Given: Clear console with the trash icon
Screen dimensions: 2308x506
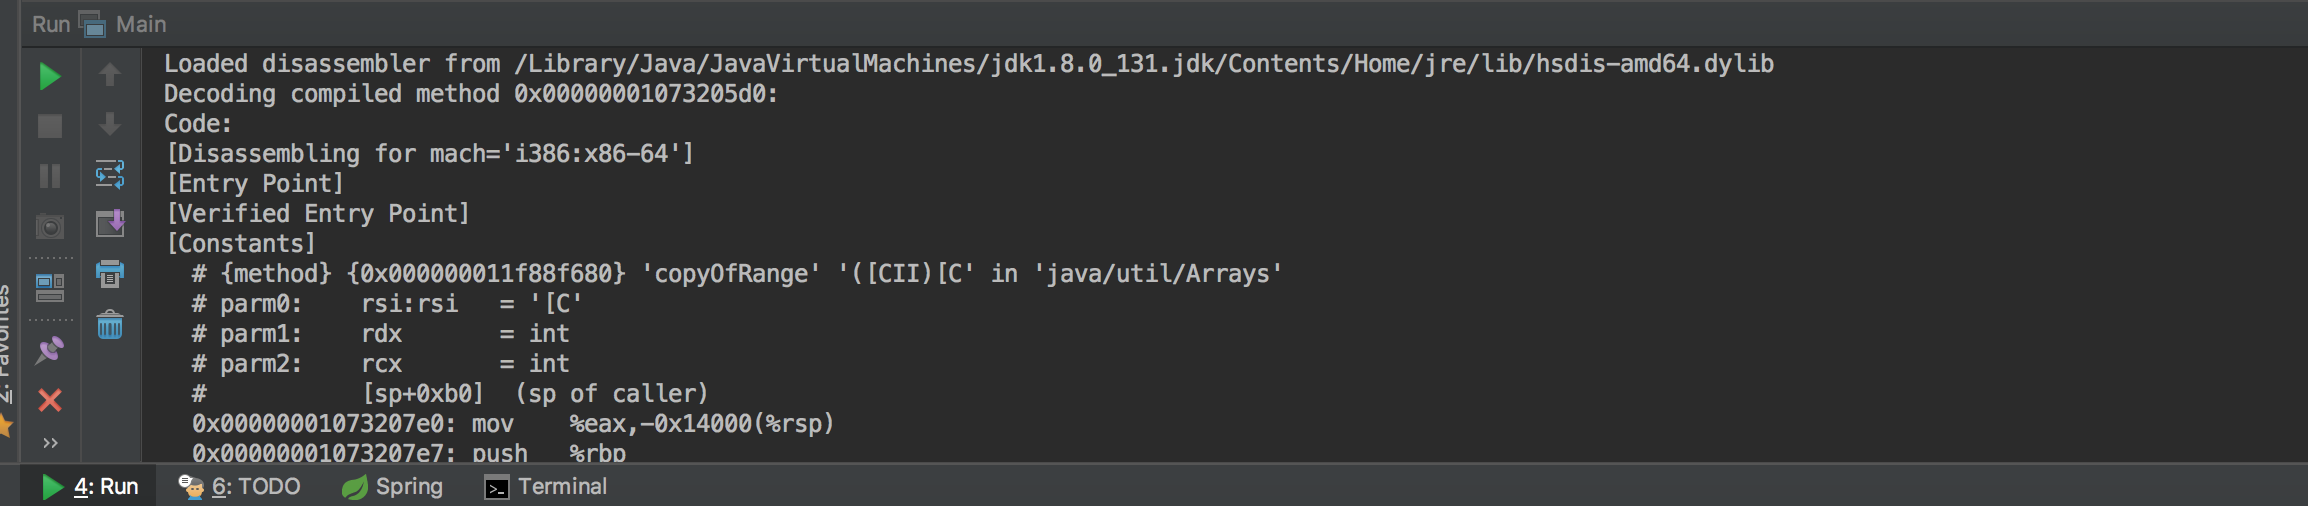Looking at the screenshot, I should [110, 324].
